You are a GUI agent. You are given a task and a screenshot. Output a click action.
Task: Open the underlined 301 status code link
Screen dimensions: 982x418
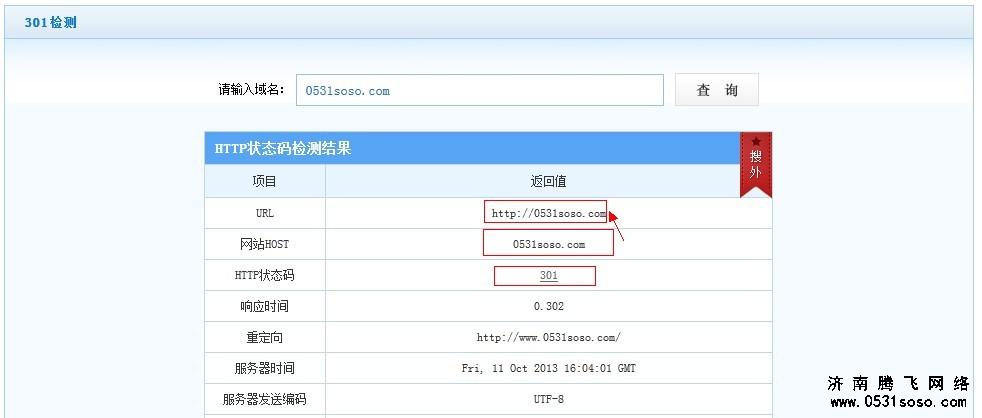coord(549,276)
